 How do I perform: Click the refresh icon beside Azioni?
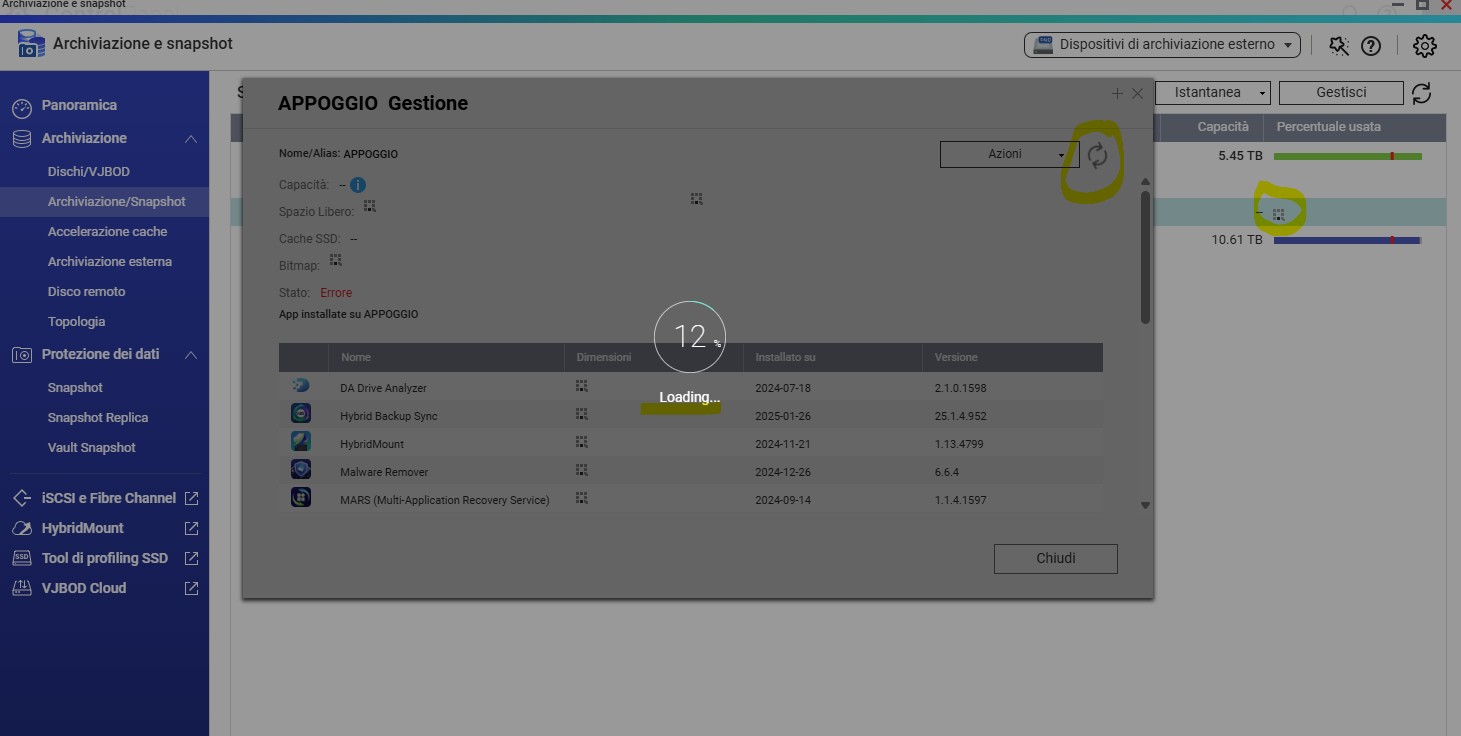[x=1097, y=155]
